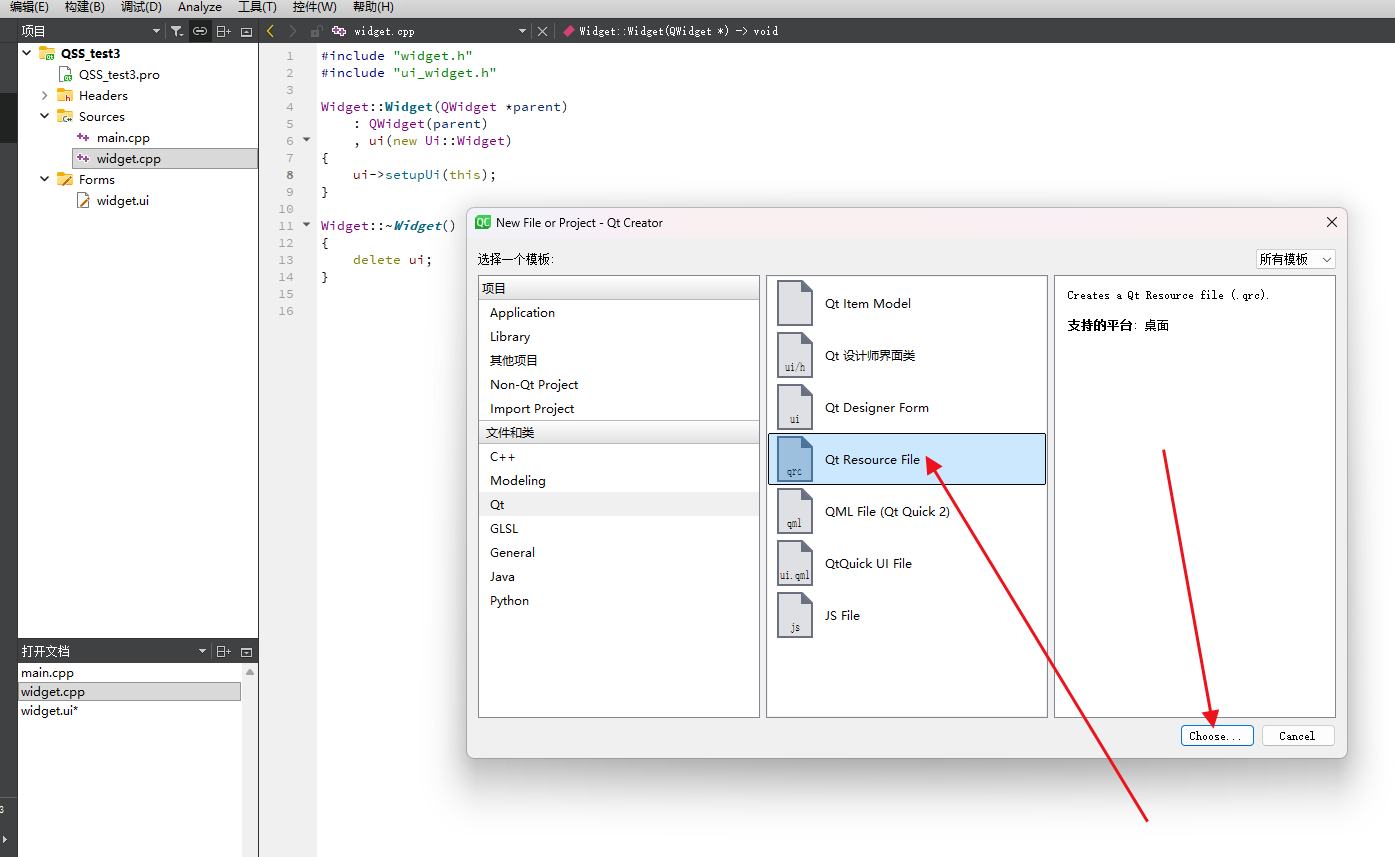This screenshot has width=1395, height=857.
Task: Select the QtQuick UI File template
Action: click(x=906, y=563)
